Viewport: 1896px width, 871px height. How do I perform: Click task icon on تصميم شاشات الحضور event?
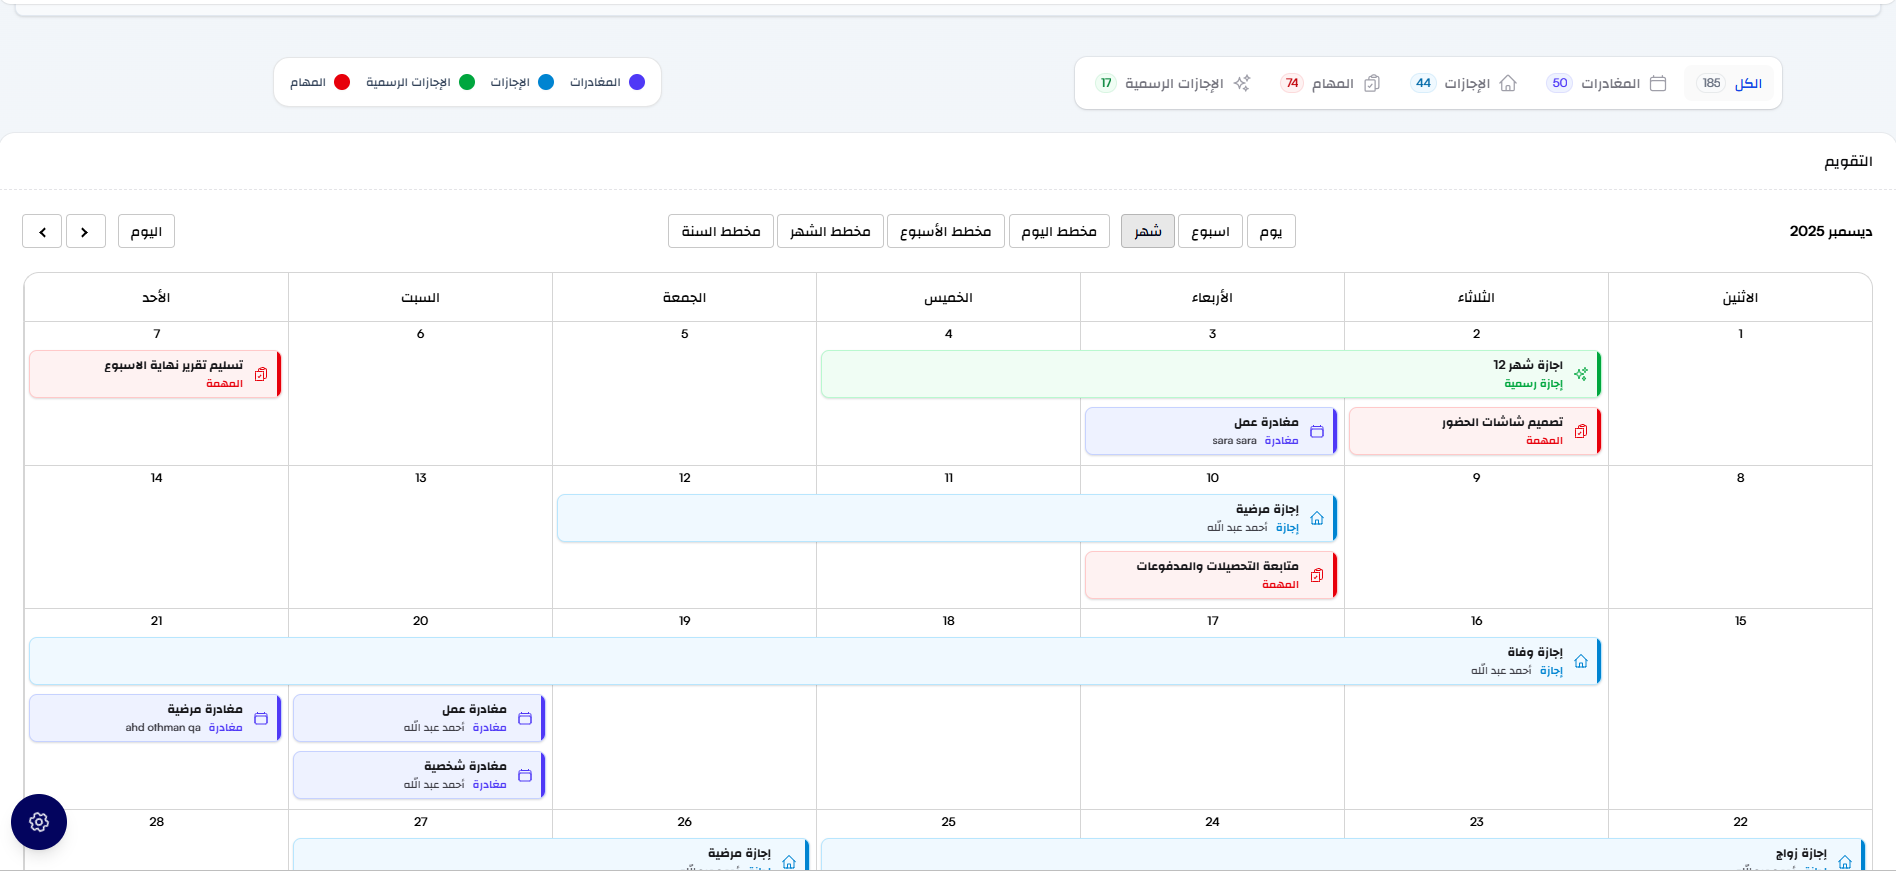coord(1581,431)
